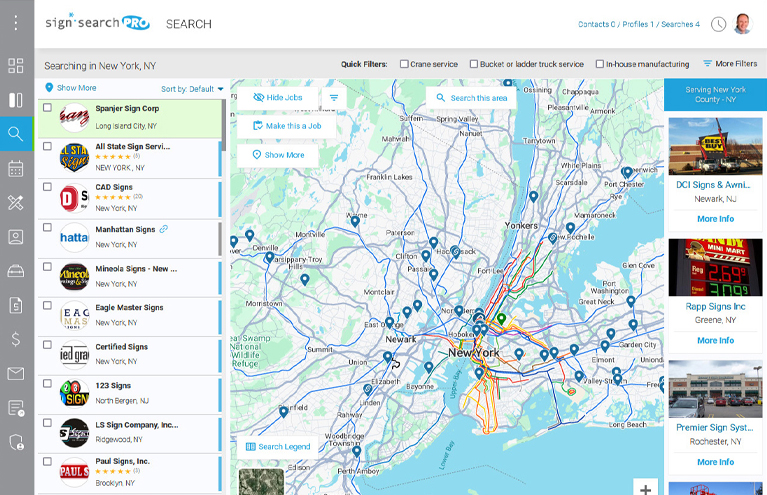Open the van vehicle sidebar icon
Image resolution: width=767 pixels, height=495 pixels.
16,270
